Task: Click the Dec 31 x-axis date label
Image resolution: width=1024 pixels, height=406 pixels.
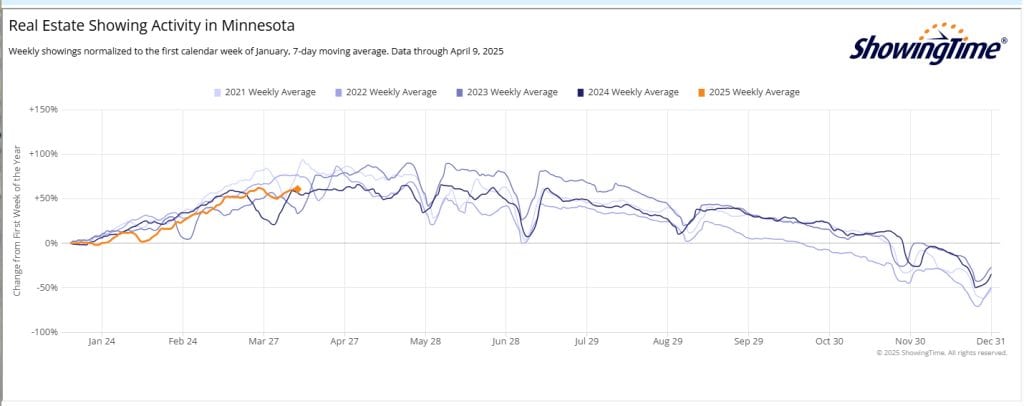Action: point(989,342)
